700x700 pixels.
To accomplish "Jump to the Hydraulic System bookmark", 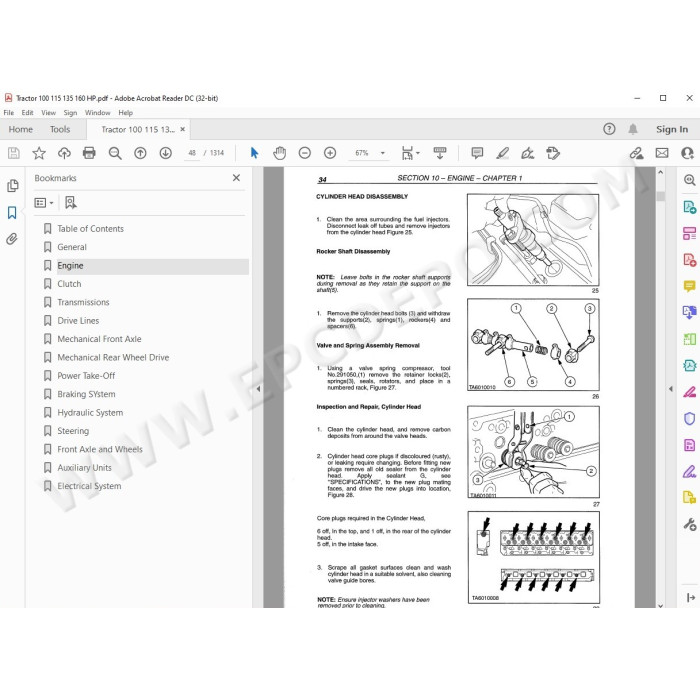I will click(x=90, y=413).
